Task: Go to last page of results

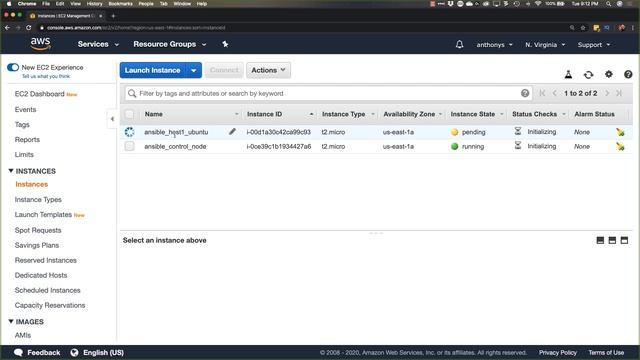Action: (619, 93)
